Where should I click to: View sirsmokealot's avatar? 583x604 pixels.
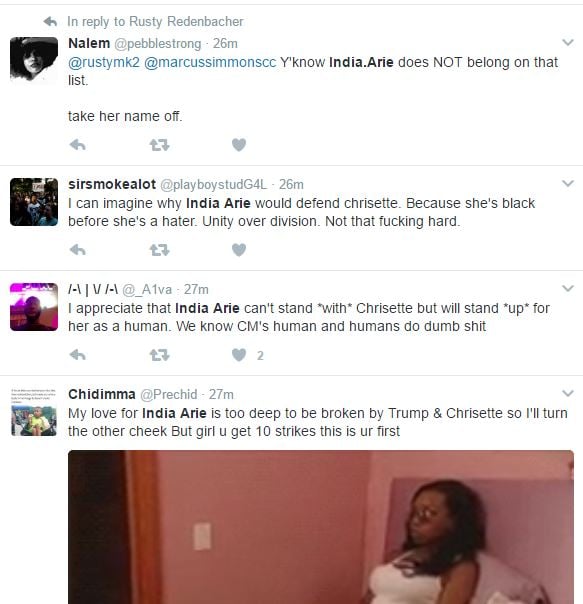(34, 202)
